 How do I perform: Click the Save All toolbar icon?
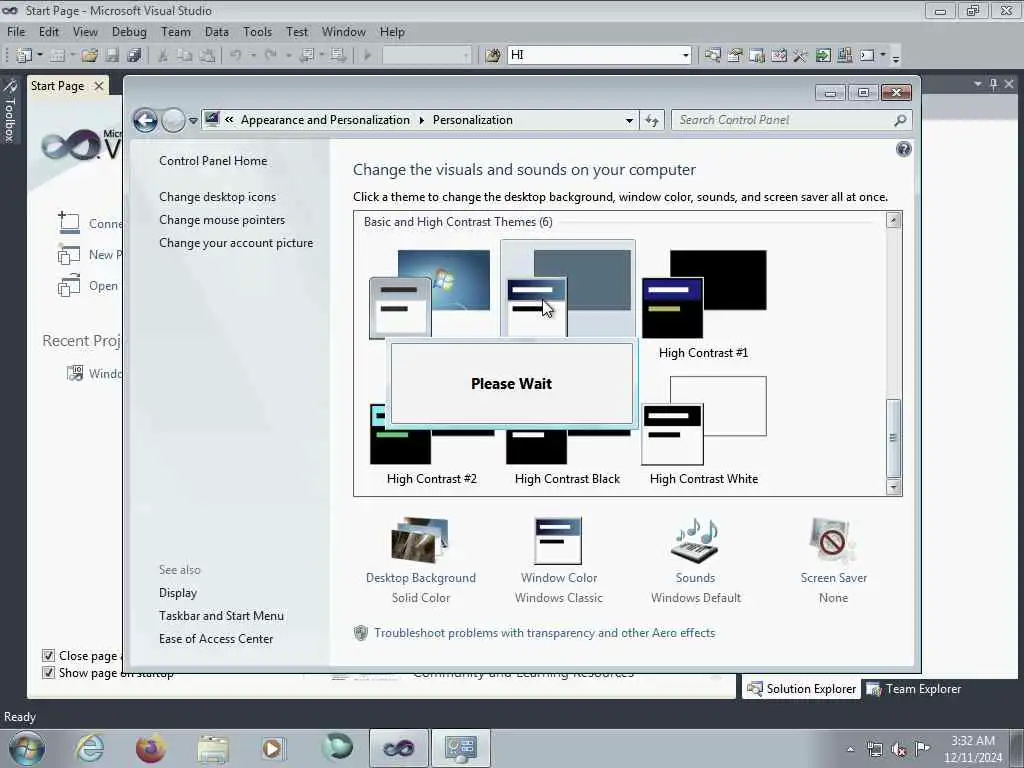(134, 56)
